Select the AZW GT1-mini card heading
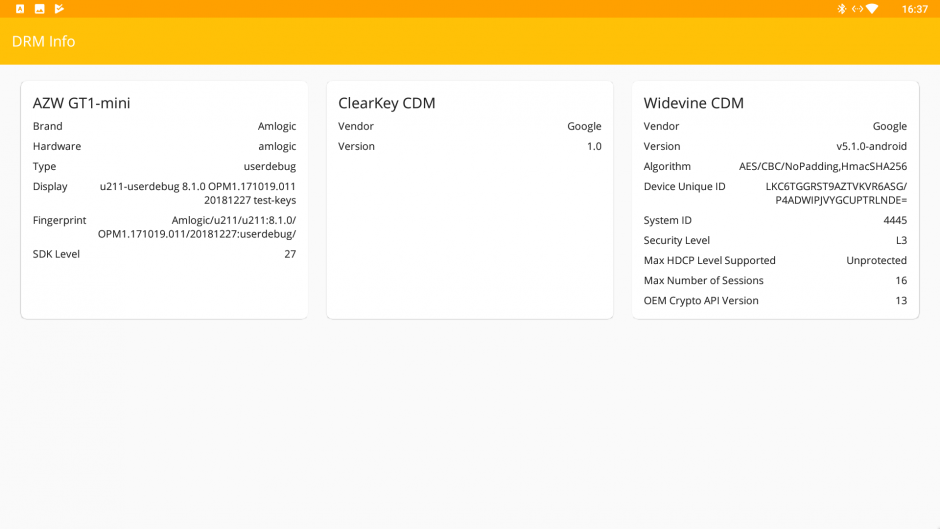This screenshot has height=529, width=940. (82, 103)
